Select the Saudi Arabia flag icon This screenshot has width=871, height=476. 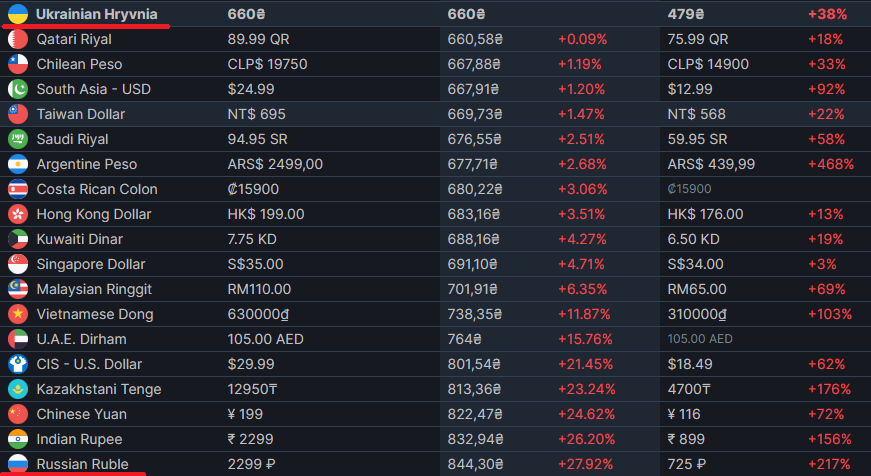(x=18, y=139)
